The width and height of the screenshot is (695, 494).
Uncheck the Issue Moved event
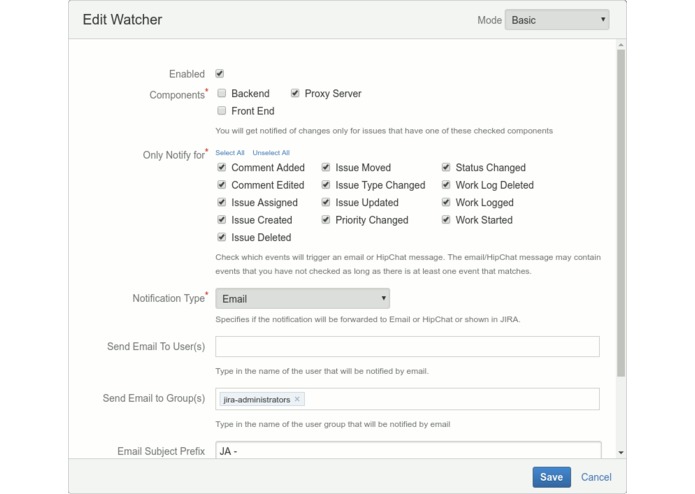326,167
